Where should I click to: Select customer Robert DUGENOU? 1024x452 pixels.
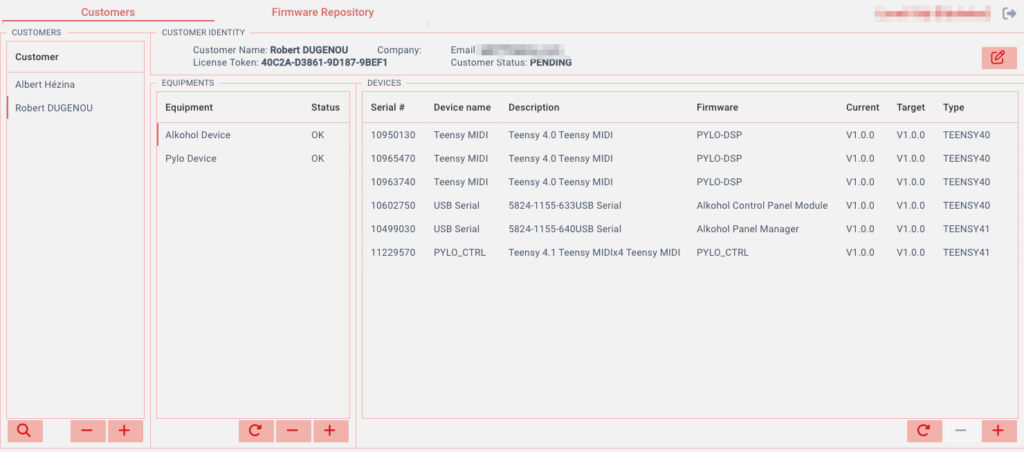(x=54, y=108)
